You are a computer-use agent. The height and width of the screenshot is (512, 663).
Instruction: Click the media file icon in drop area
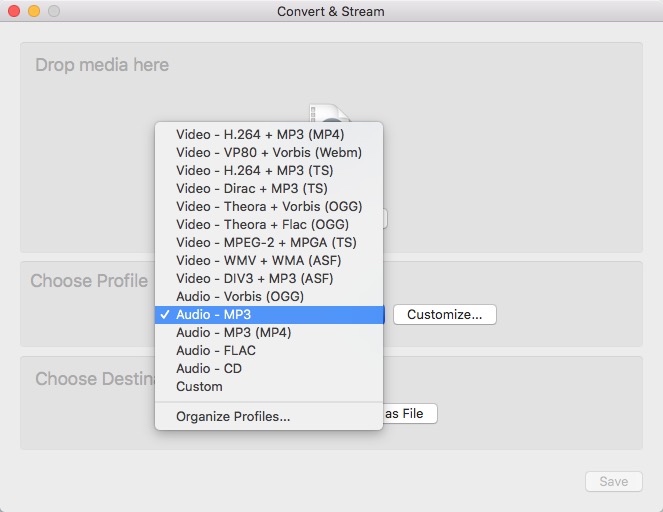coord(329,113)
